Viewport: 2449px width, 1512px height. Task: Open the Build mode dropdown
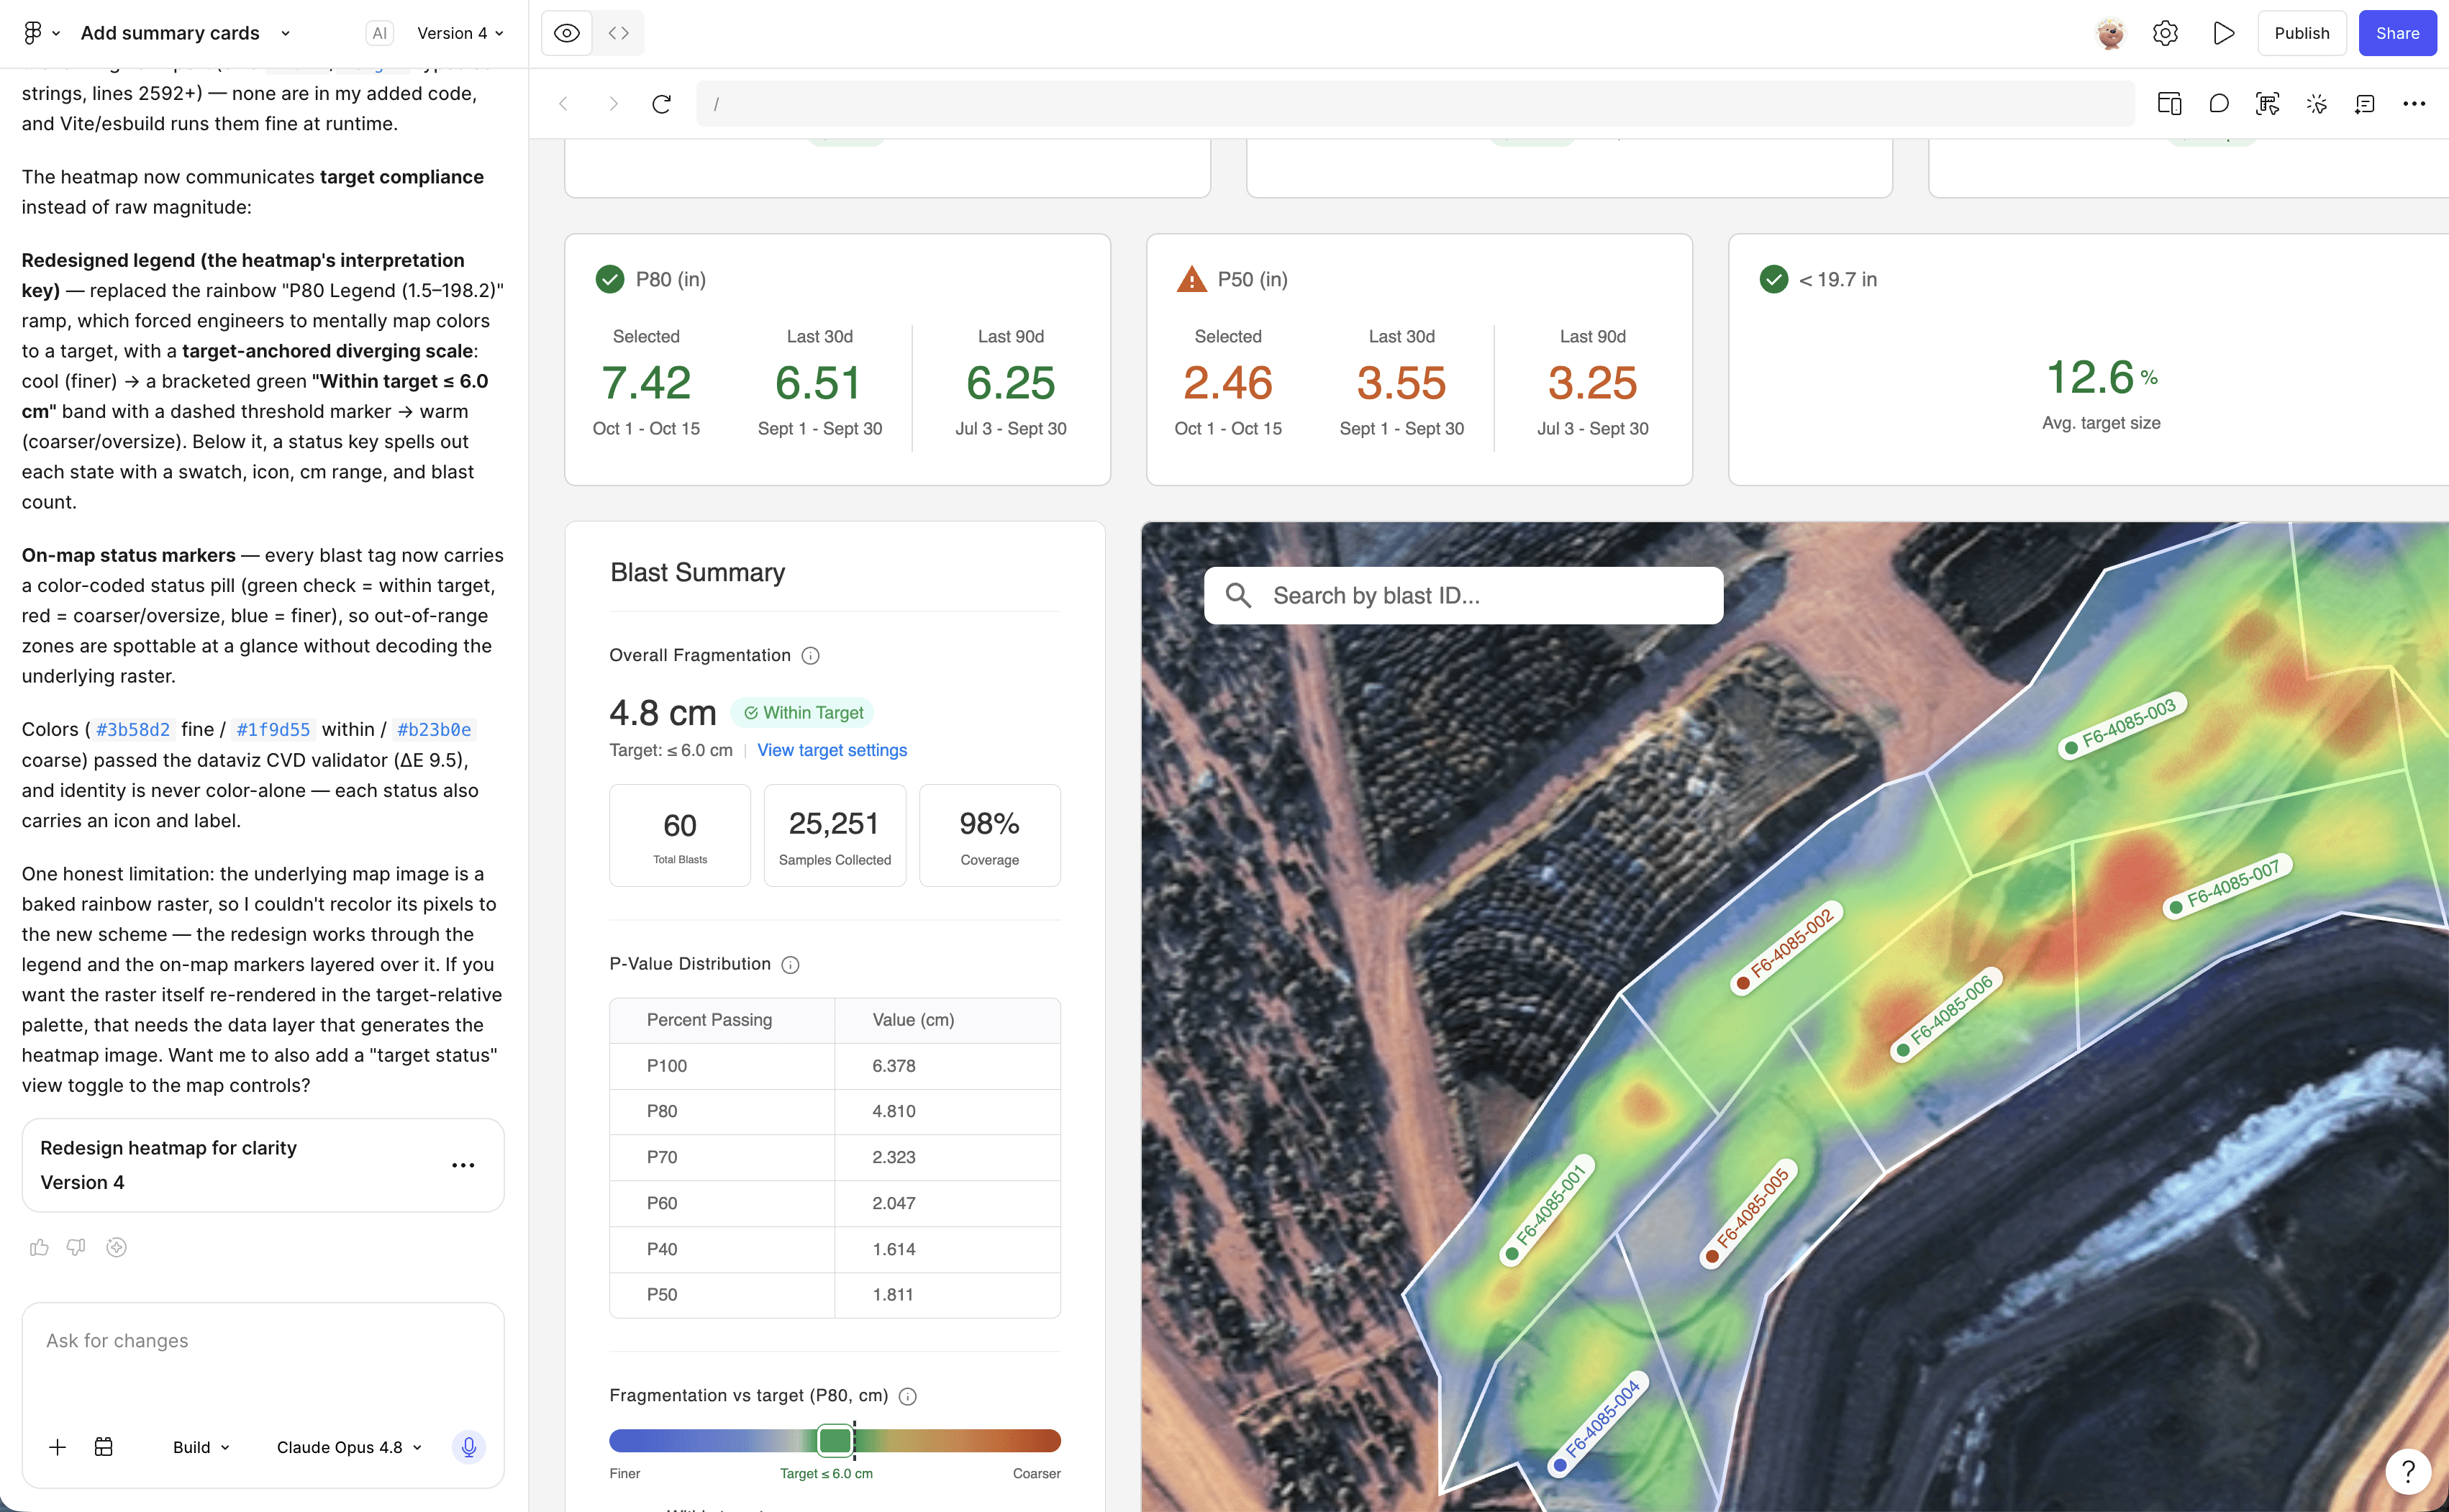tap(201, 1447)
